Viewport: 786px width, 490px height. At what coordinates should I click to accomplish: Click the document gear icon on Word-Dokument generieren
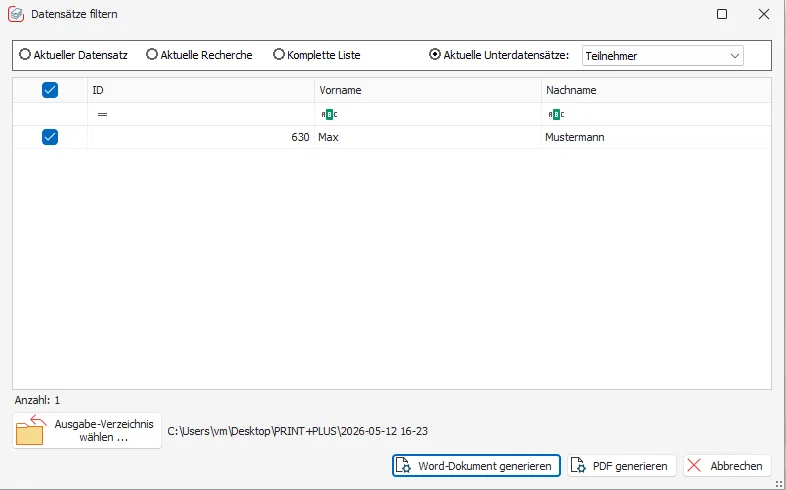click(404, 465)
